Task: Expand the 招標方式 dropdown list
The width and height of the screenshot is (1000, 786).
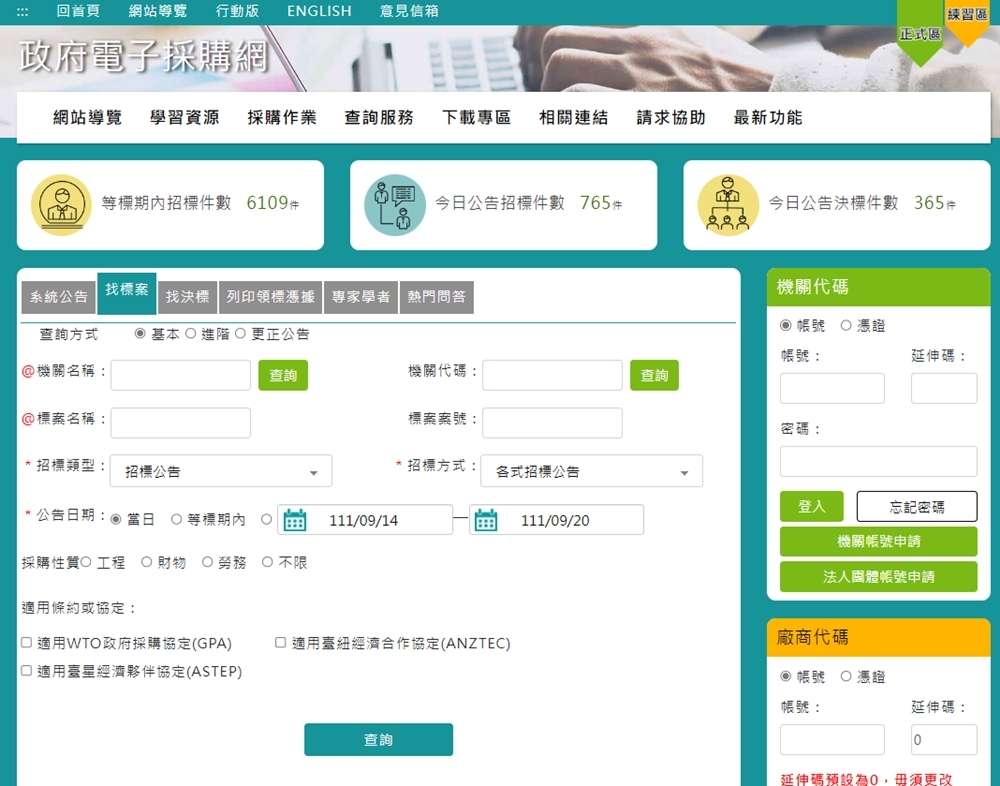Action: point(591,471)
